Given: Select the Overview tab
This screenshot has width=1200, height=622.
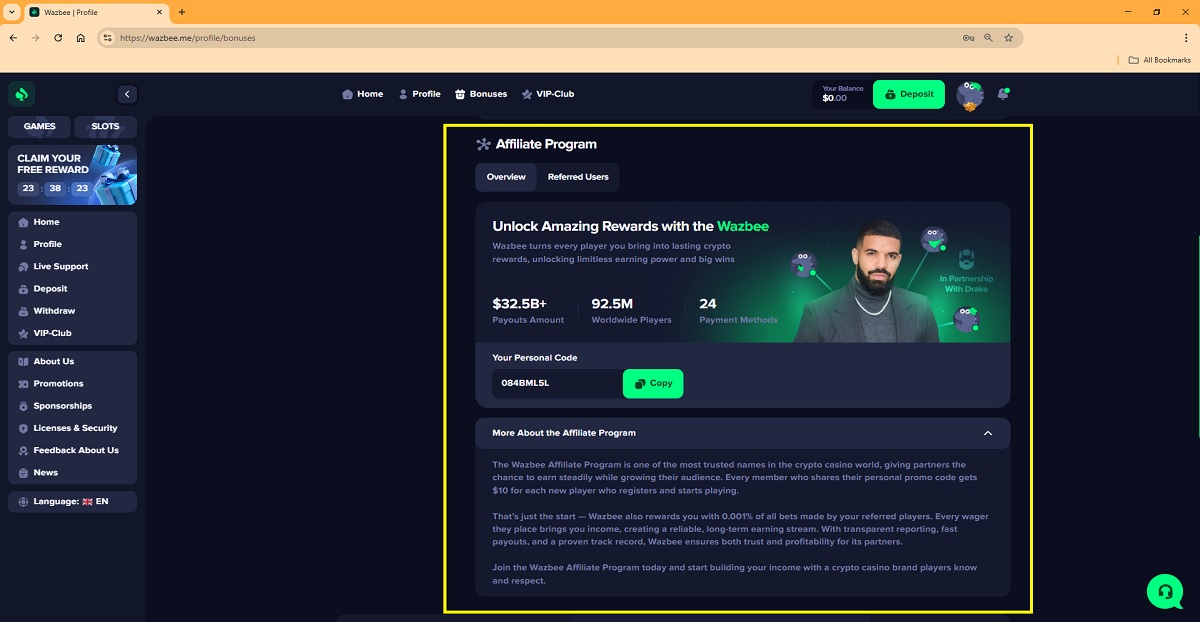Looking at the screenshot, I should [x=506, y=177].
